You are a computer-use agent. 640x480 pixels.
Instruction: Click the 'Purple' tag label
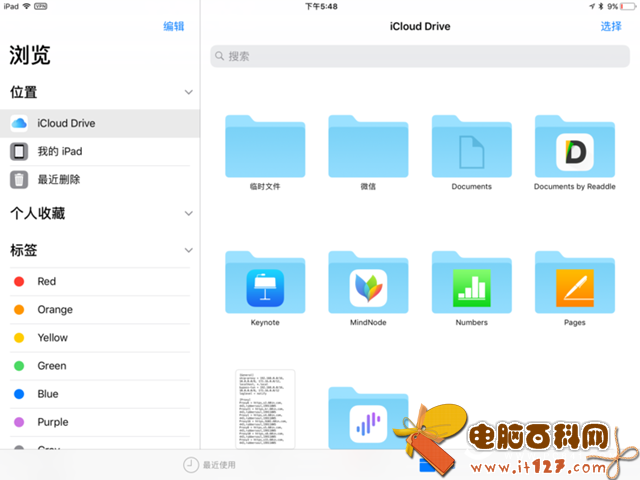(x=53, y=422)
